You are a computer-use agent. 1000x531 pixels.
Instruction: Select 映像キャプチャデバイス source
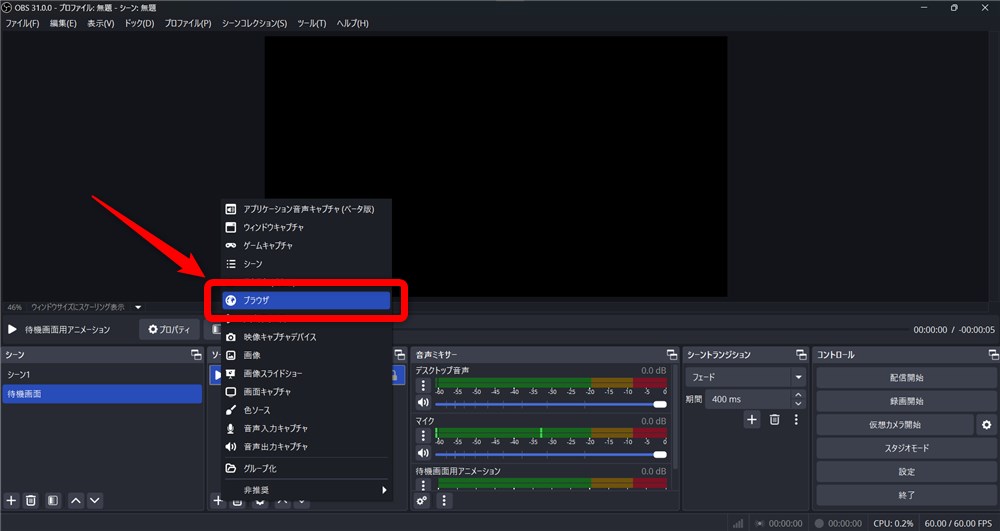306,337
